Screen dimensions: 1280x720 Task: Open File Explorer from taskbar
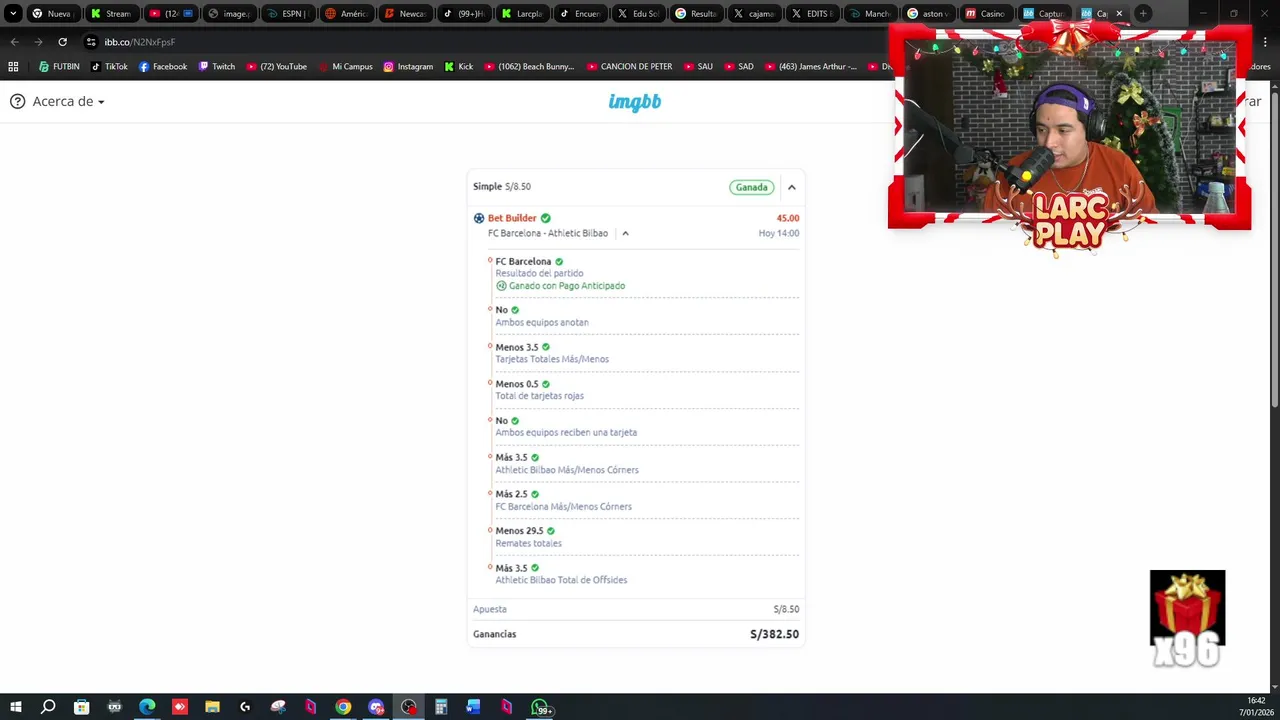tap(212, 707)
